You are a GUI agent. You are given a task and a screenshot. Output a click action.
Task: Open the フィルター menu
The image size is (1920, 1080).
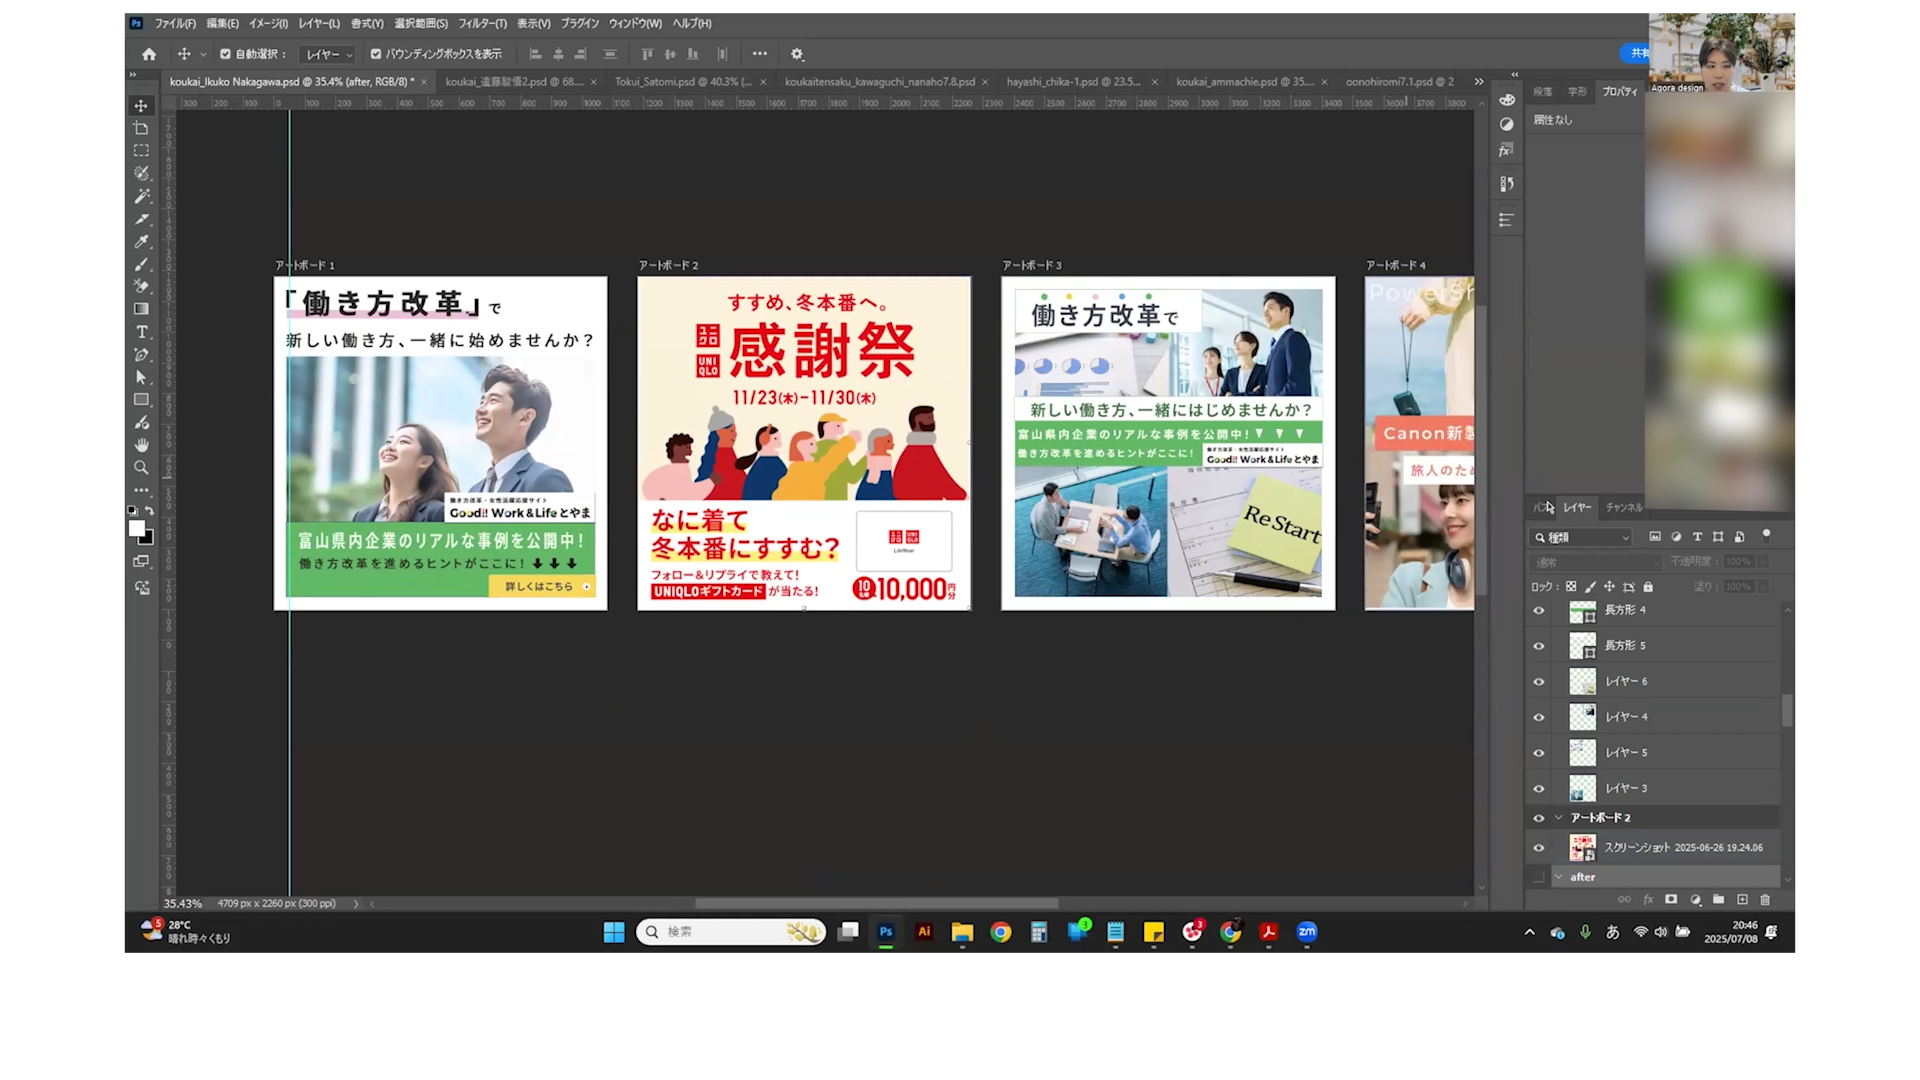[x=482, y=23]
